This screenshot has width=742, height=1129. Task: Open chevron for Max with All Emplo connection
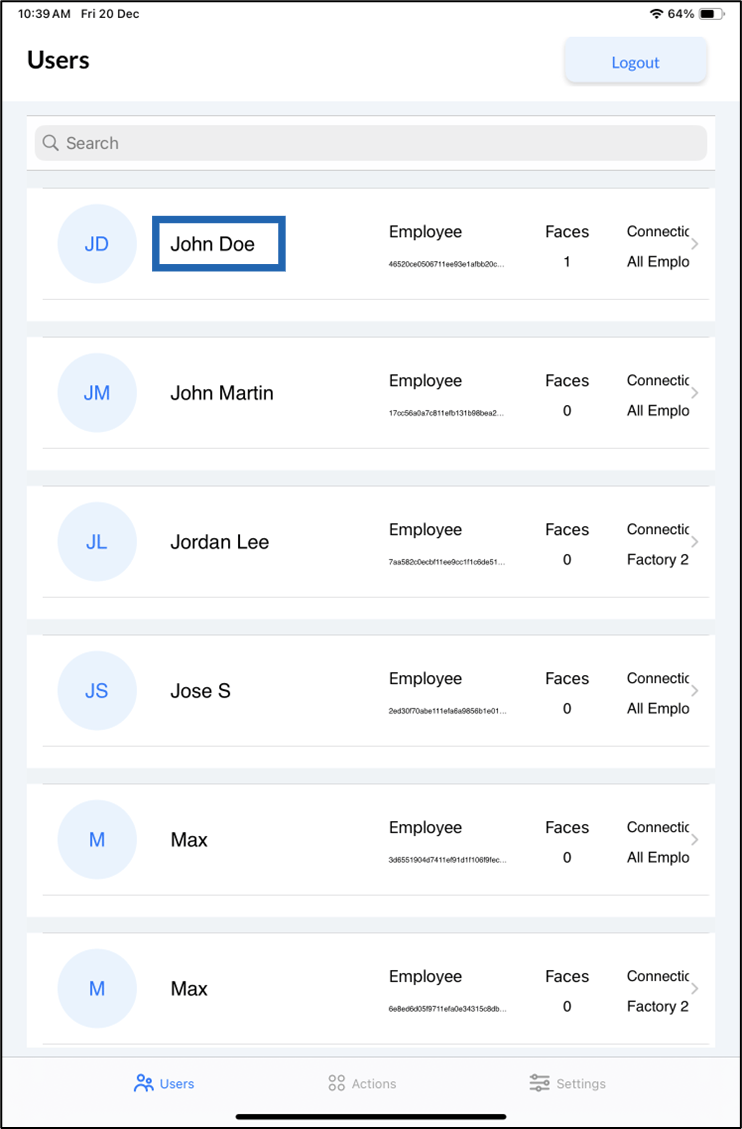click(x=695, y=840)
